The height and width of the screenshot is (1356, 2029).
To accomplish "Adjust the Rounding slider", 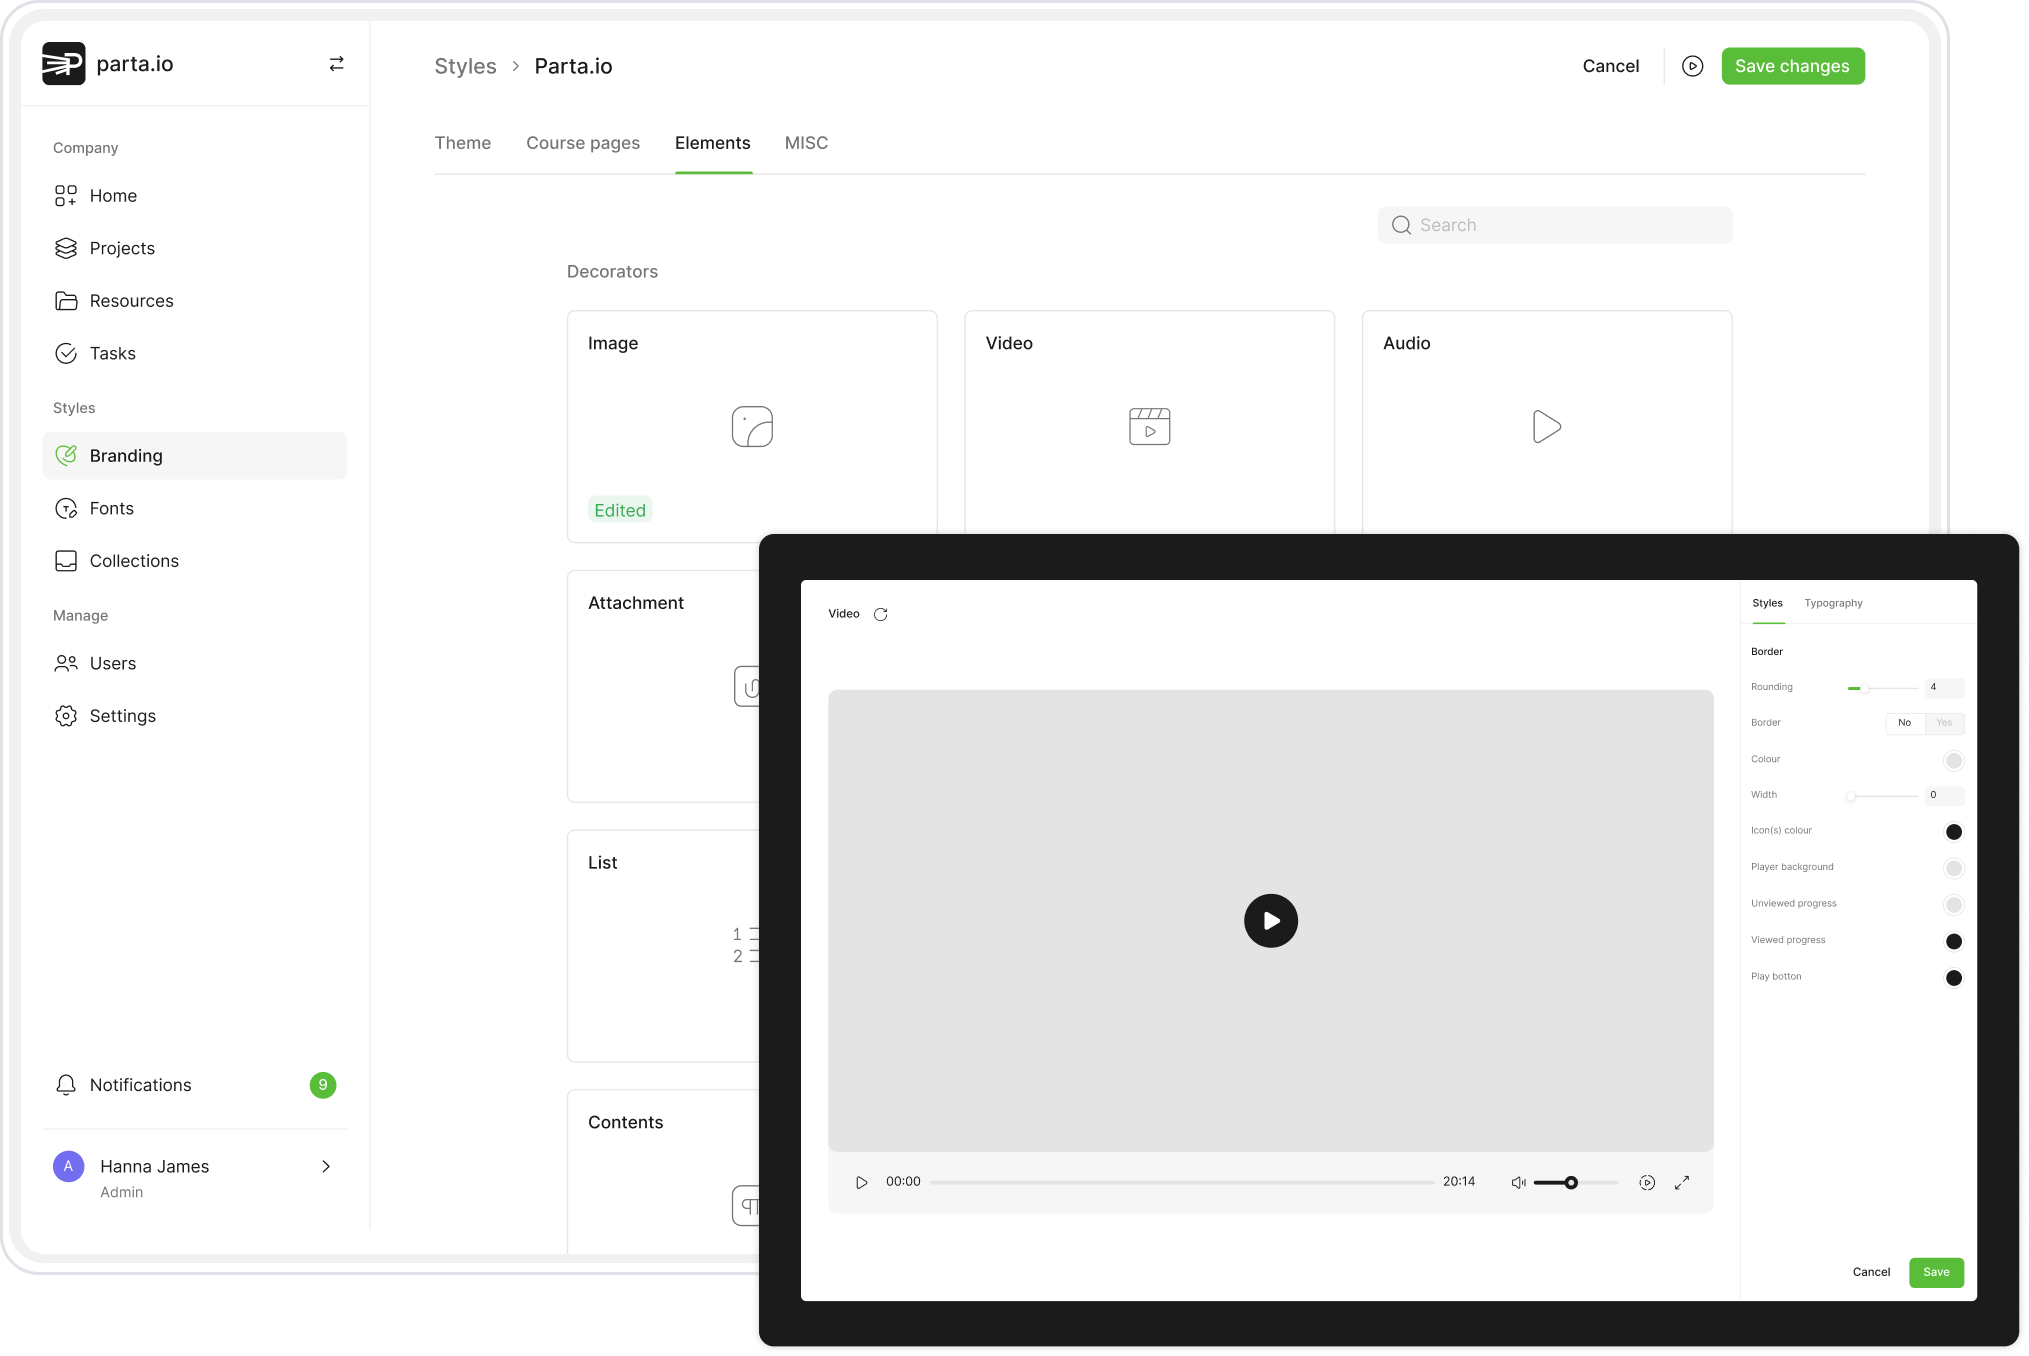I will pyautogui.click(x=1866, y=688).
